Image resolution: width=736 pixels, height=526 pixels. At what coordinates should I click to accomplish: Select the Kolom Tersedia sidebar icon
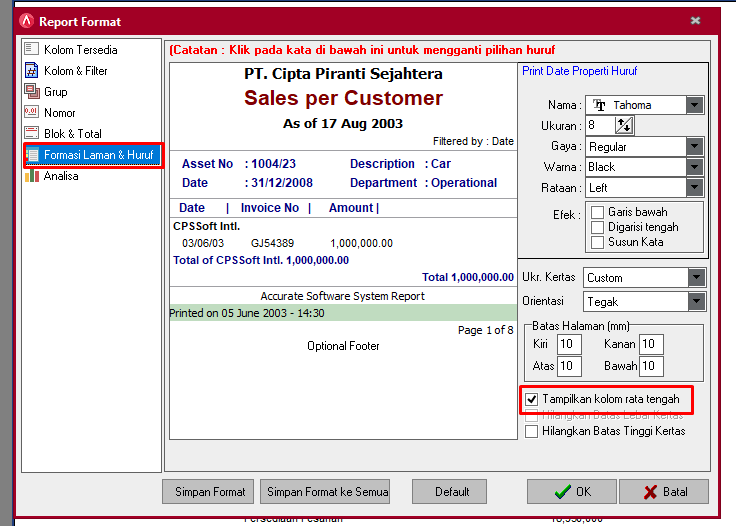click(x=31, y=49)
